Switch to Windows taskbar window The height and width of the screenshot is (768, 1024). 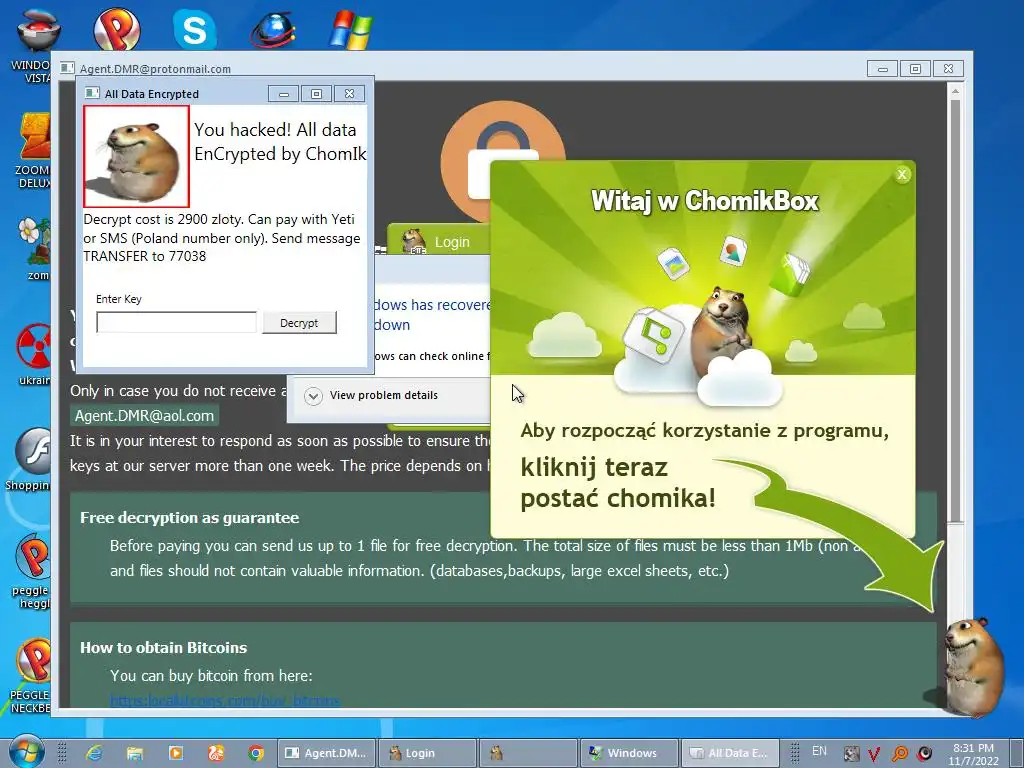[629, 753]
